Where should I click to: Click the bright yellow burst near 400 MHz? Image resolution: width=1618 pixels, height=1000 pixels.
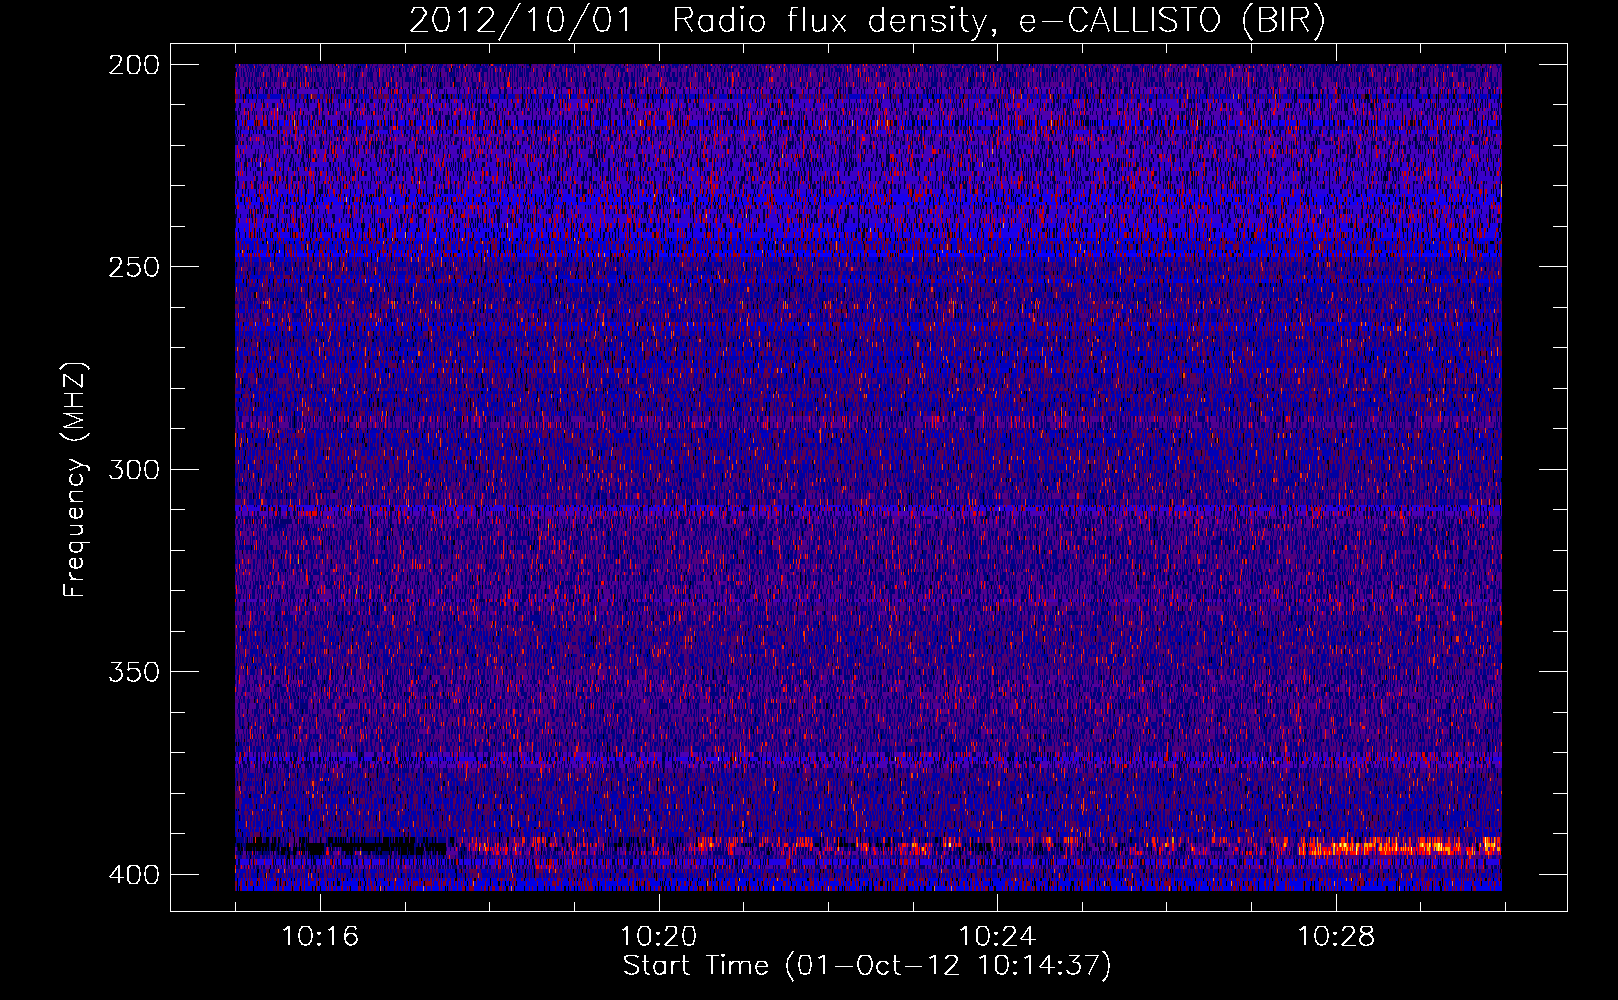point(1400,848)
